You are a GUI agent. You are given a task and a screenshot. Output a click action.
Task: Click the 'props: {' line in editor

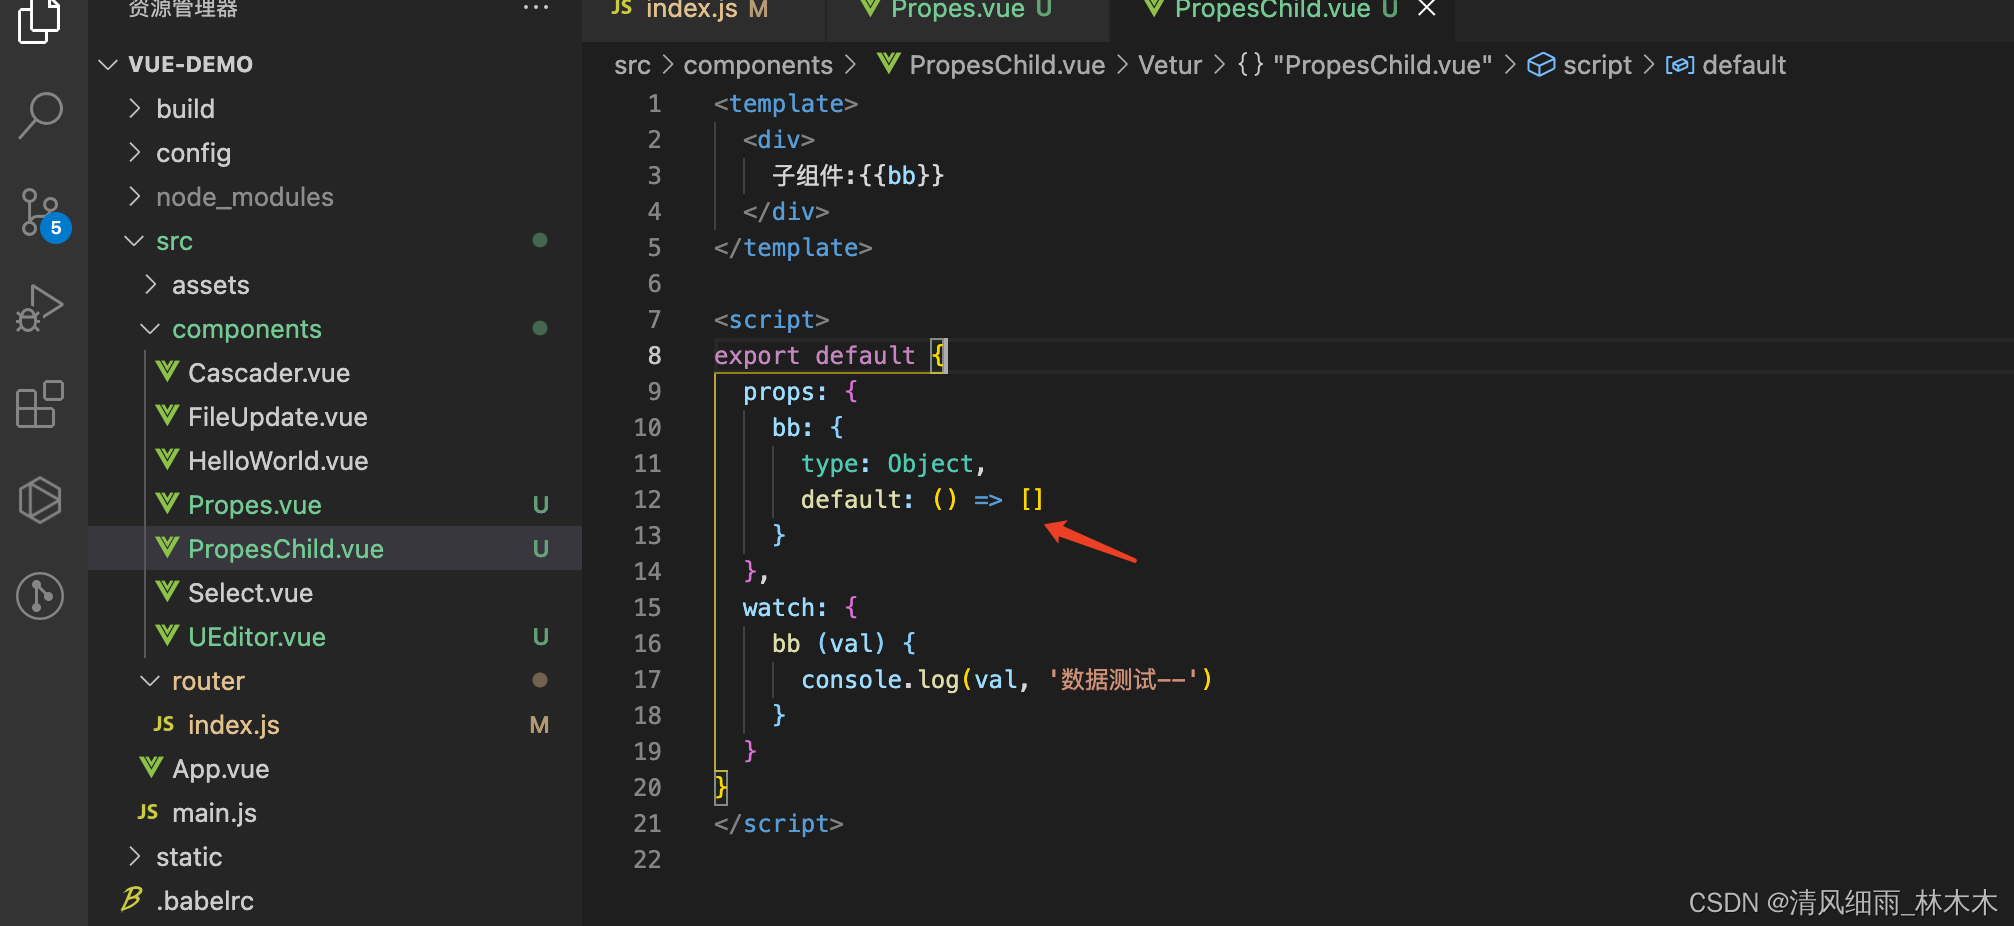point(800,391)
